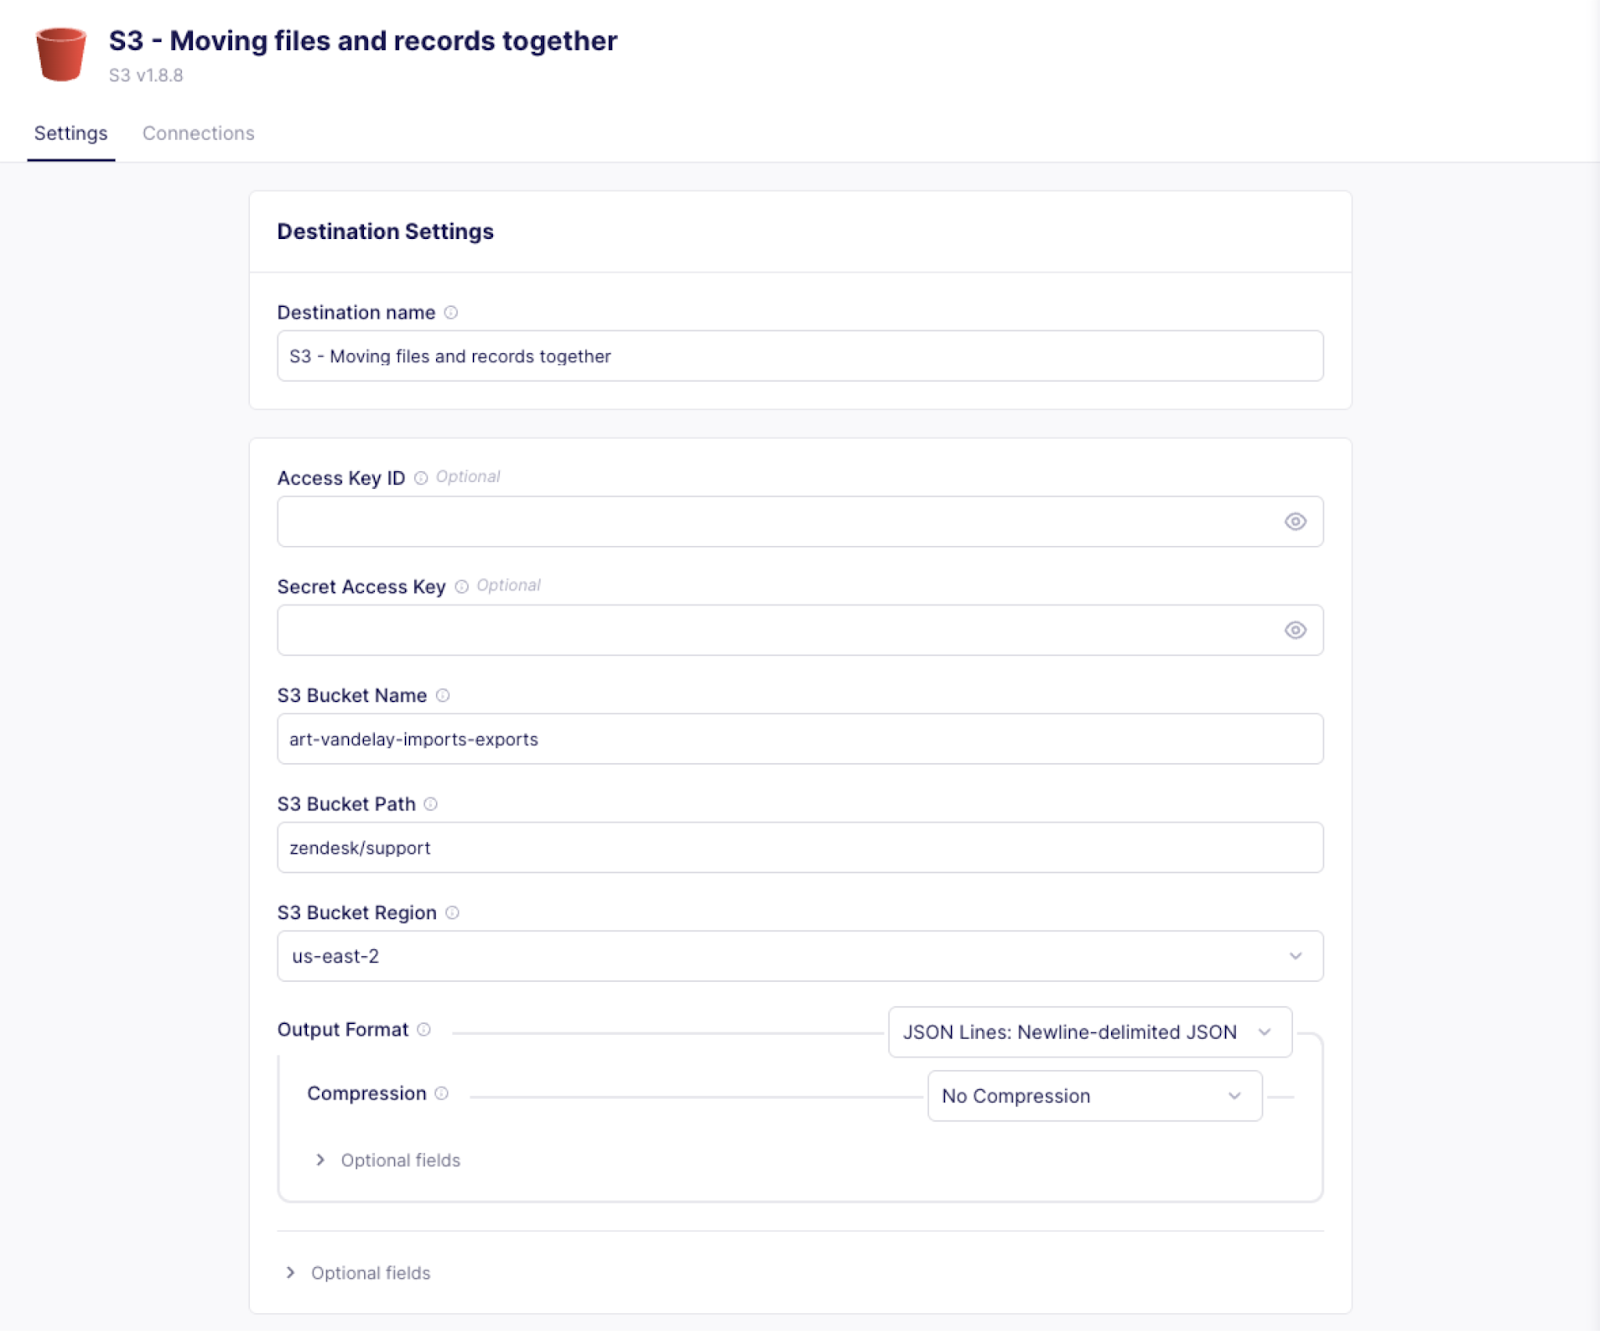The width and height of the screenshot is (1600, 1331).
Task: Click the S3 Bucket Path field
Action: click(x=800, y=848)
